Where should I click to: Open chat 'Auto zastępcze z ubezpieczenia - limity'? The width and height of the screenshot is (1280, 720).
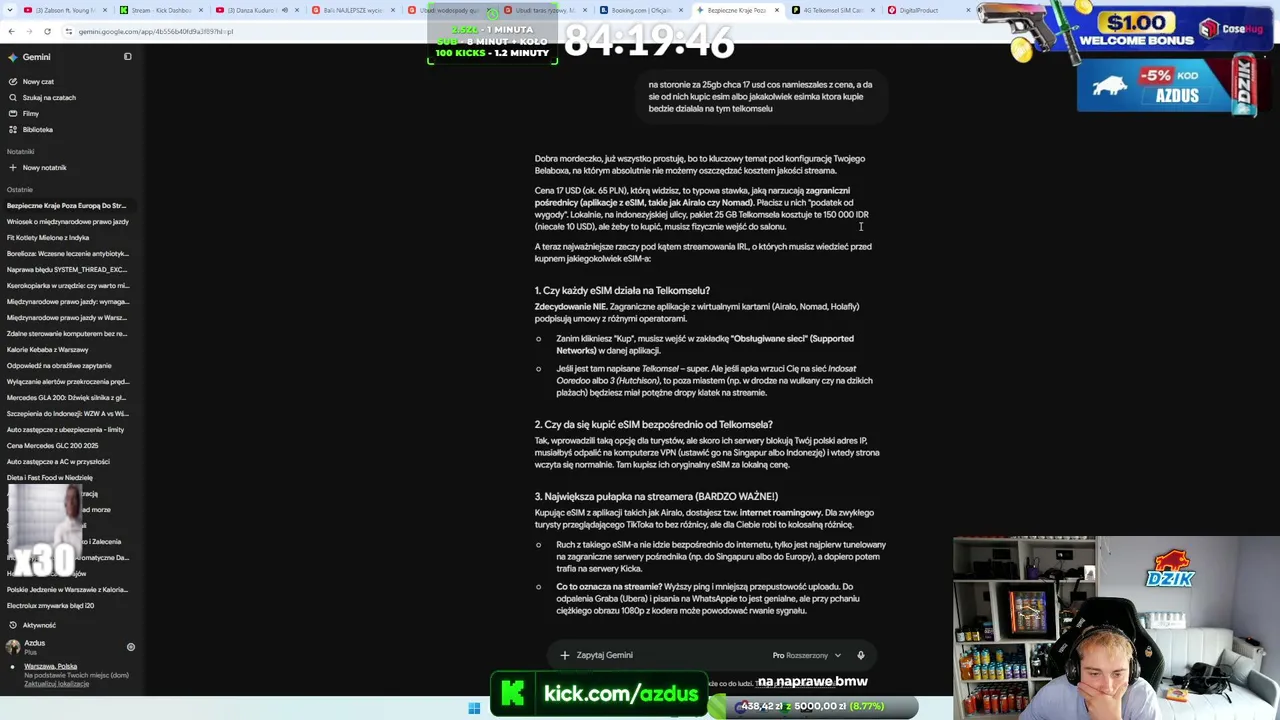click(x=65, y=430)
